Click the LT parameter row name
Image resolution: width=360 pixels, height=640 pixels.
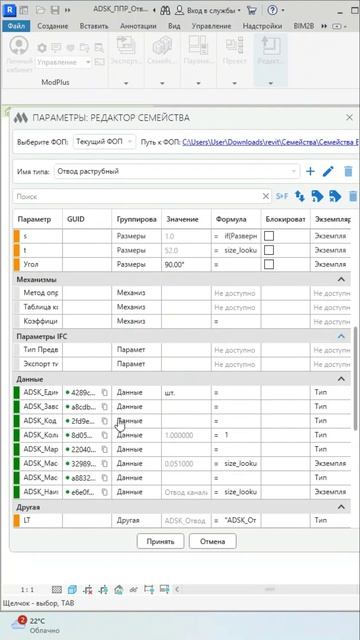[x=27, y=520]
